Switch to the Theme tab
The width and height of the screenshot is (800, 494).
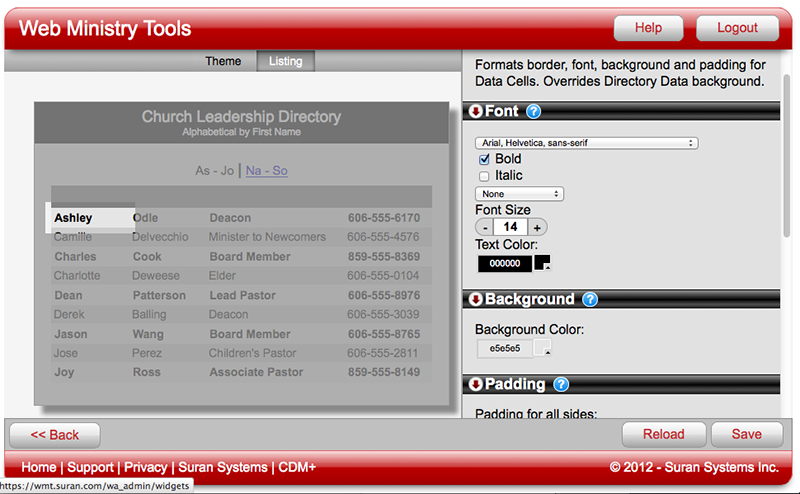click(223, 61)
